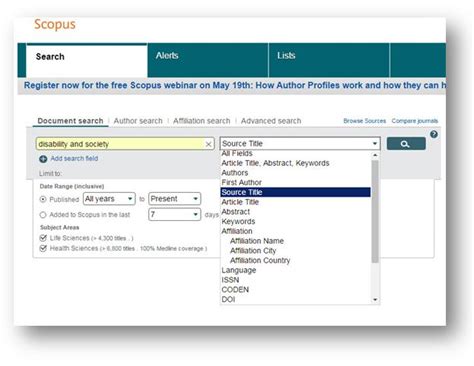This screenshot has height=366, width=474.
Task: Open the All years dropdown
Action: [x=109, y=199]
